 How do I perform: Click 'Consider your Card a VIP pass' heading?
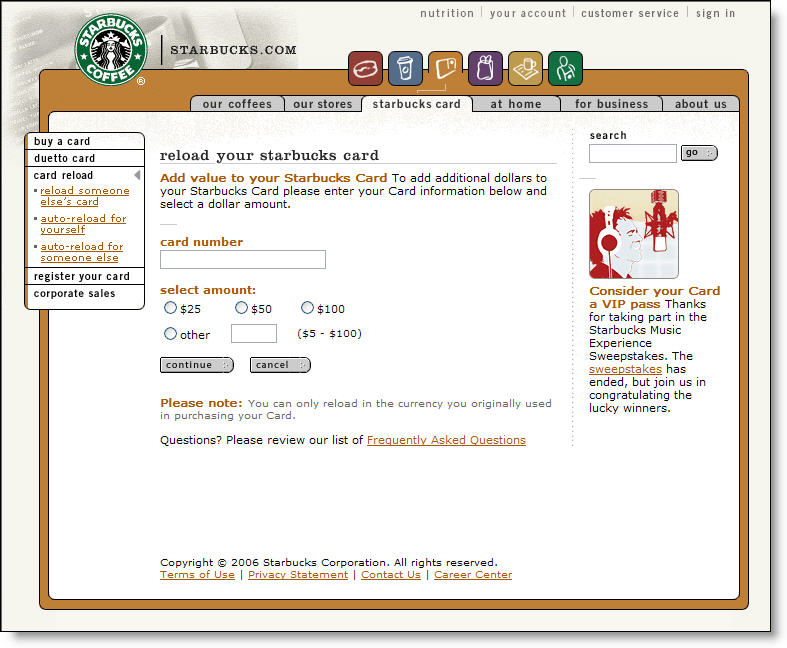pos(654,297)
